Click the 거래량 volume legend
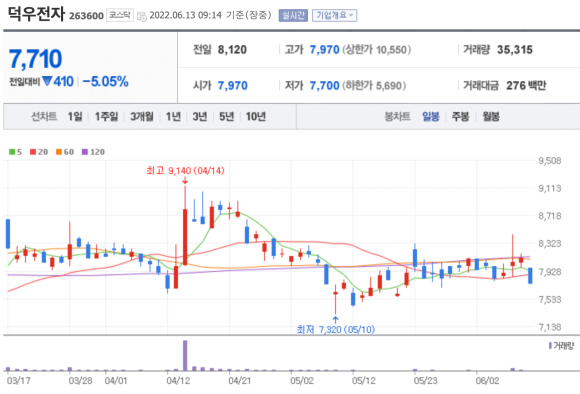The width and height of the screenshot is (580, 394). pos(561,346)
